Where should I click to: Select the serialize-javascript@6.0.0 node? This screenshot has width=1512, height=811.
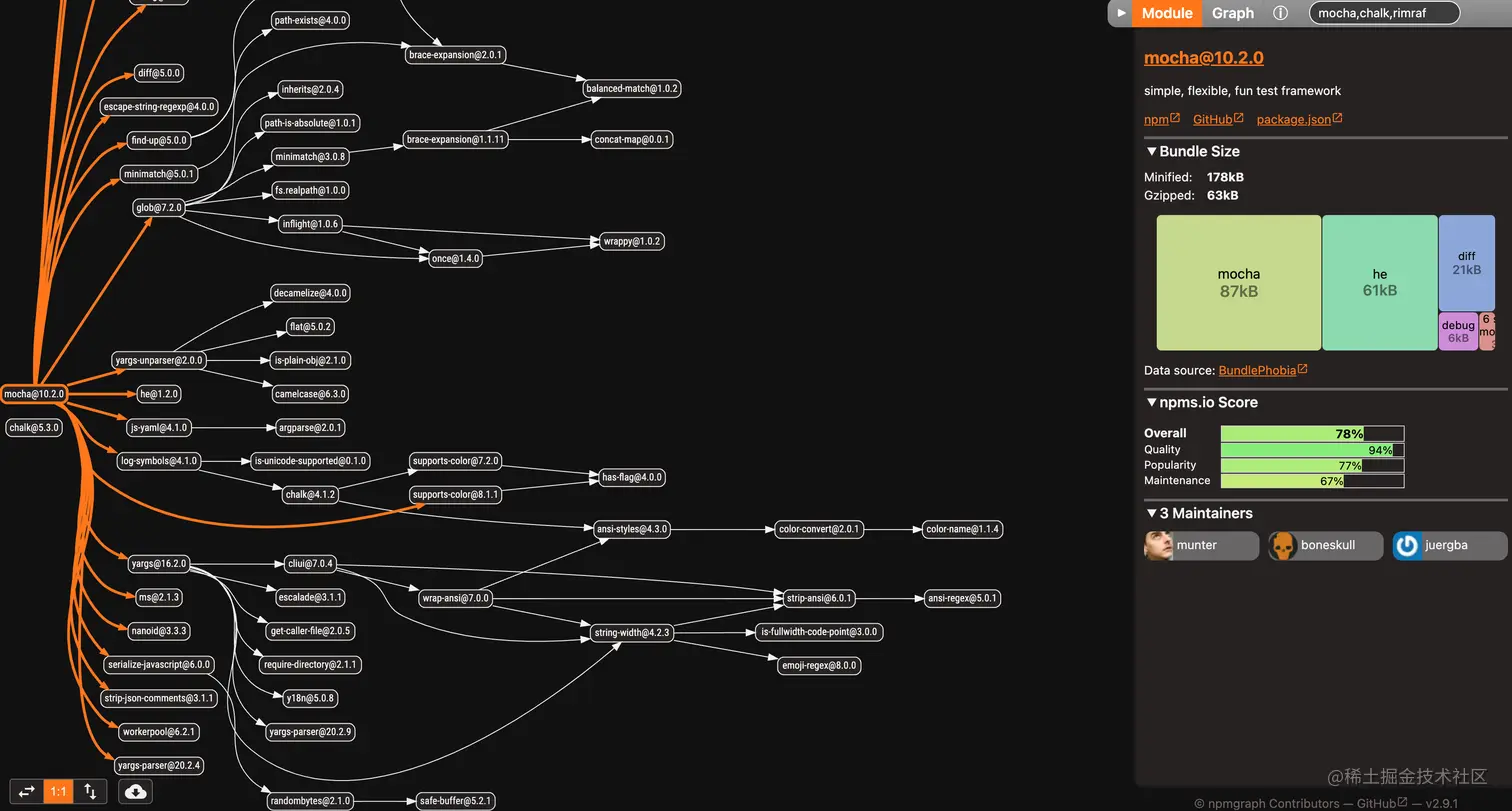pyautogui.click(x=159, y=664)
